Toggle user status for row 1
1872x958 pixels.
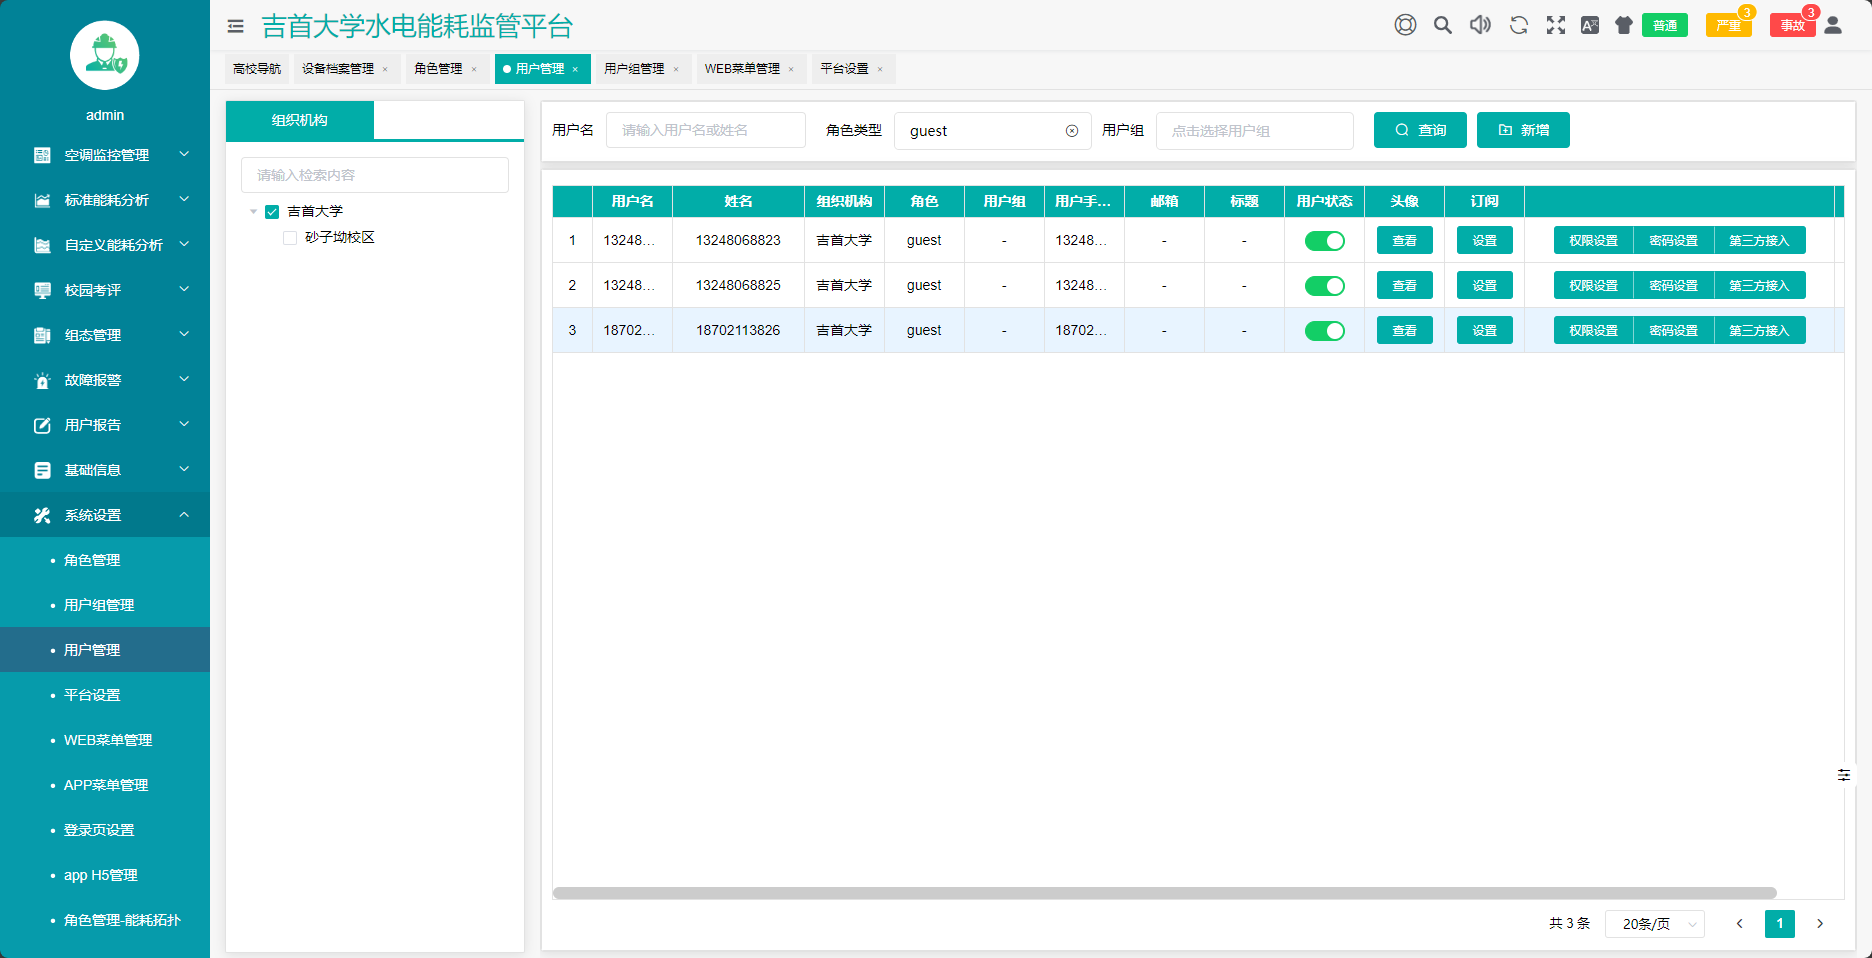click(x=1324, y=241)
